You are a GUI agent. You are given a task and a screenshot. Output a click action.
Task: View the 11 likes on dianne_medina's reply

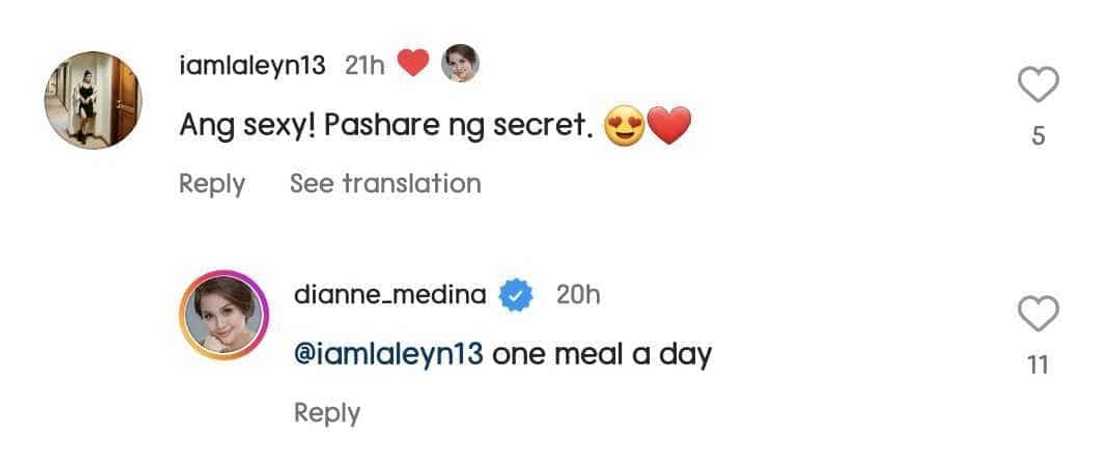pos(1038,366)
